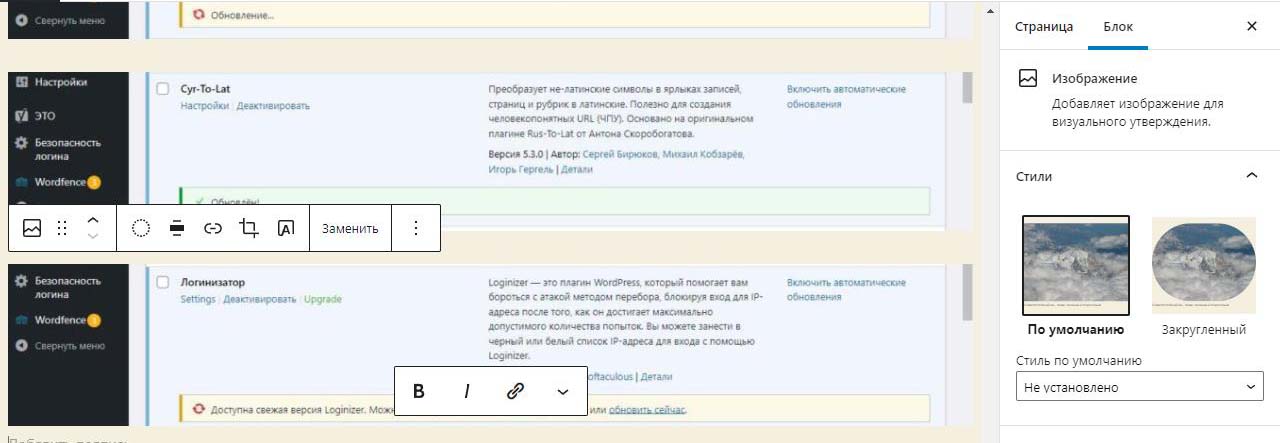Insert link using block toolbar link icon

point(213,228)
